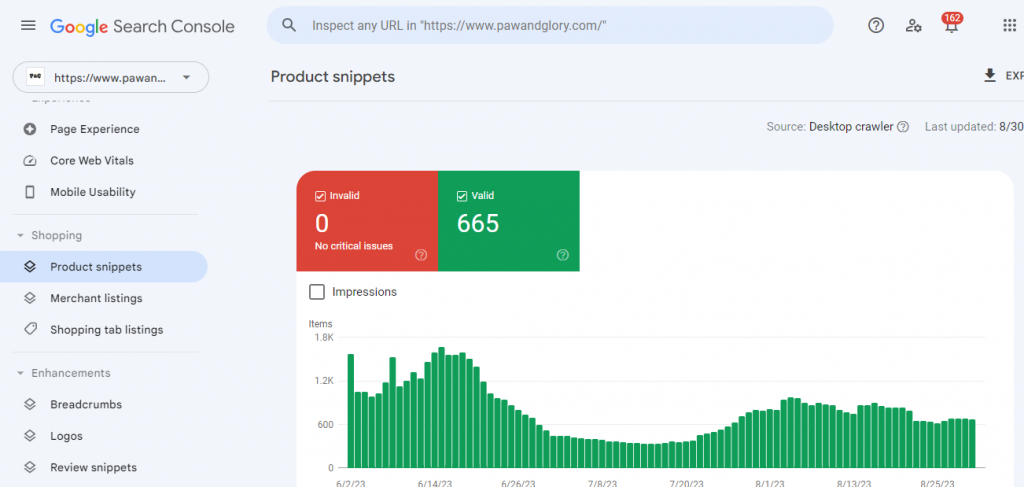Viewport: 1024px width, 487px height.
Task: Collapse the Shopping section
Action: click(x=20, y=235)
